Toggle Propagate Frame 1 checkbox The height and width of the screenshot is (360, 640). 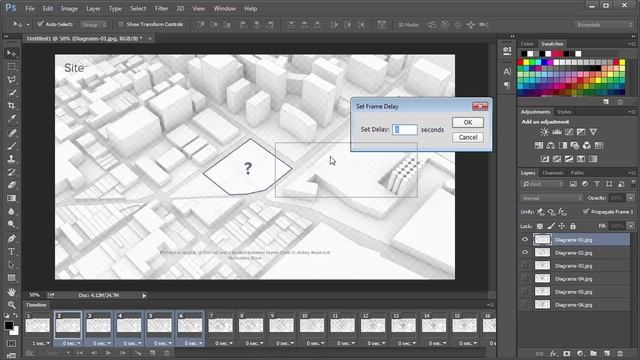pyautogui.click(x=586, y=211)
